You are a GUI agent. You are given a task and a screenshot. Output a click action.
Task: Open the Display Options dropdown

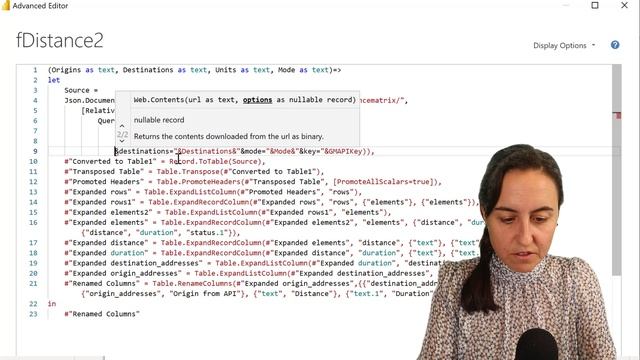[564, 46]
